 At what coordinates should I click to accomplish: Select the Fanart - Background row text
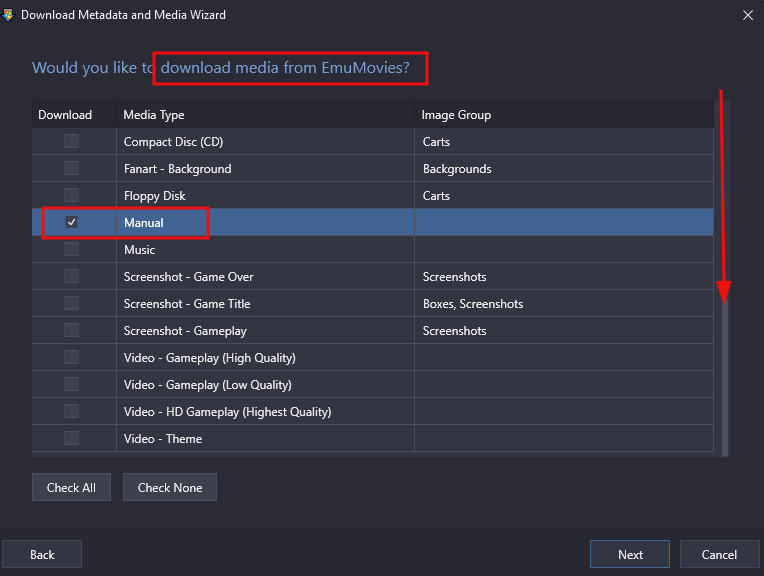(x=177, y=169)
